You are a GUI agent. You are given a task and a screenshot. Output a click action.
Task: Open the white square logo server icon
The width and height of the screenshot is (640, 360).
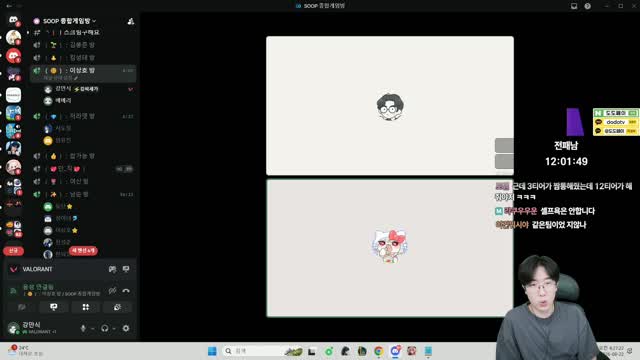(x=13, y=95)
